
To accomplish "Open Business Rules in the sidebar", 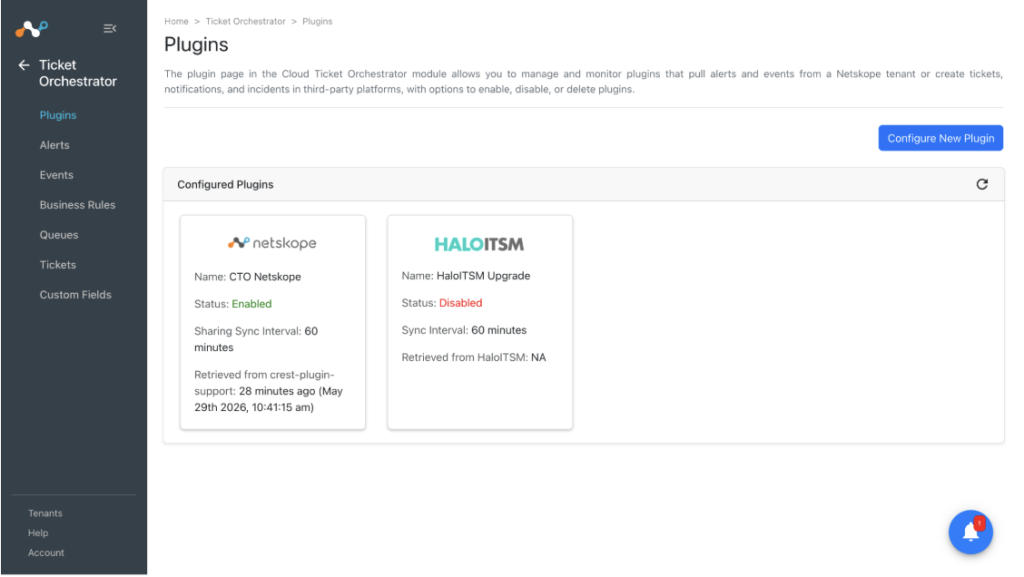I will (77, 205).
